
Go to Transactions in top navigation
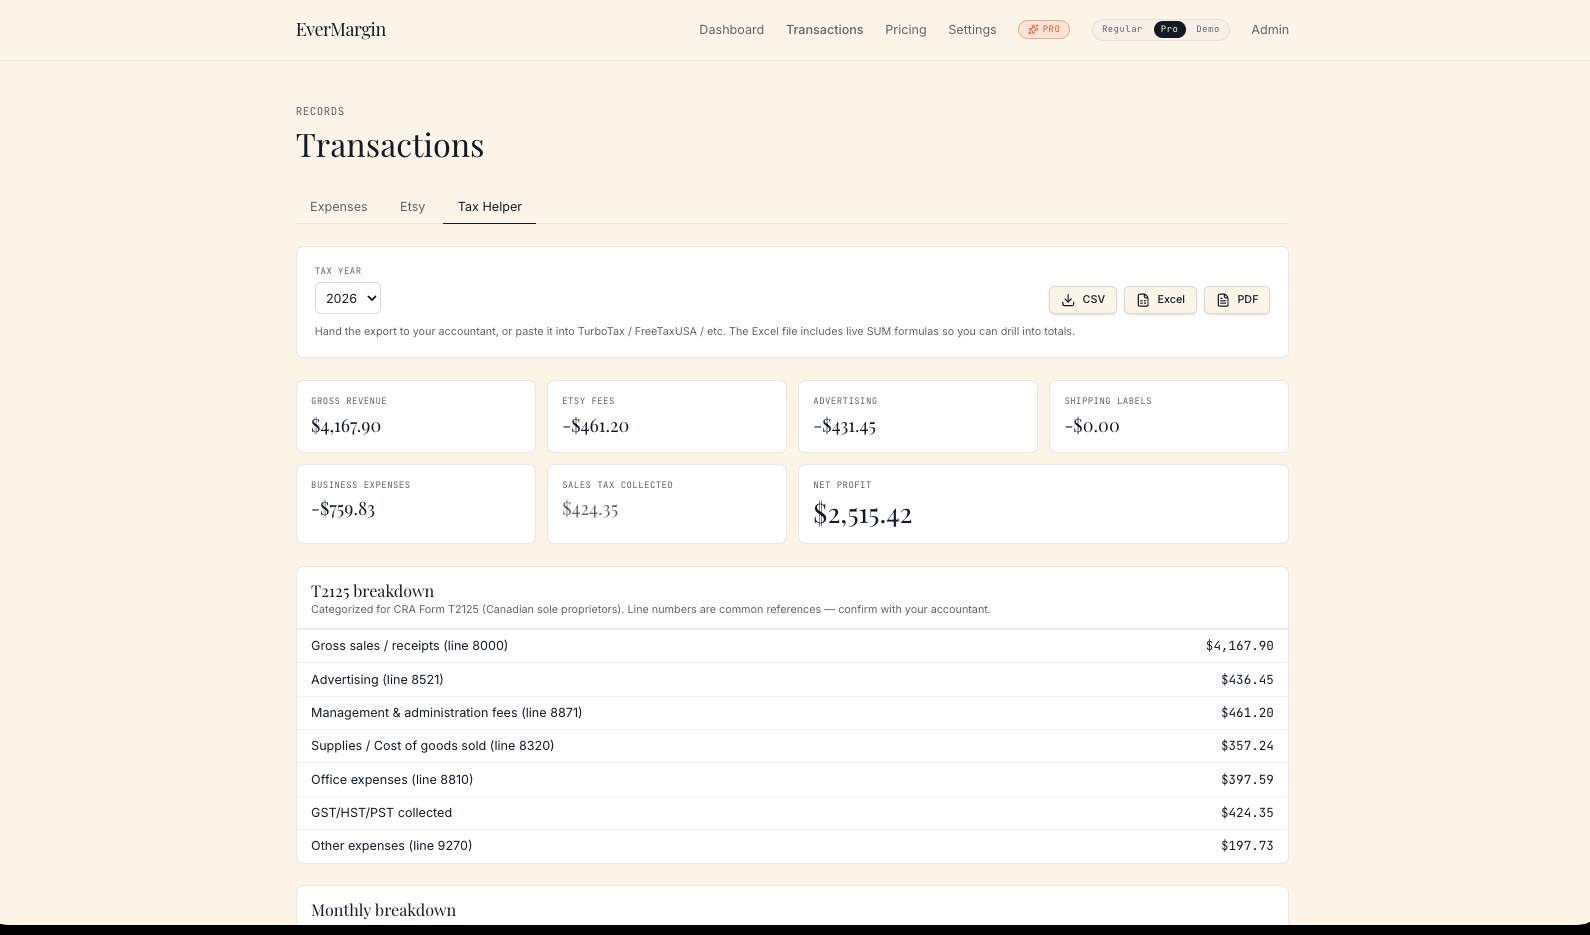point(824,30)
